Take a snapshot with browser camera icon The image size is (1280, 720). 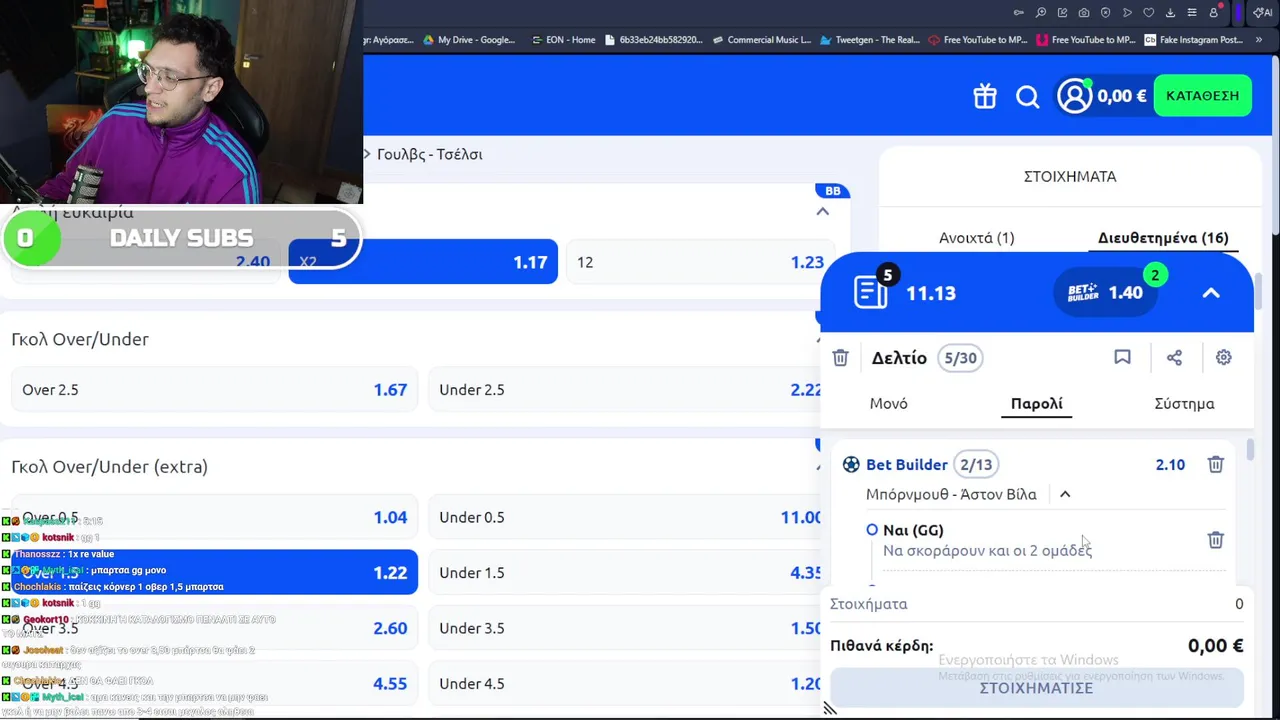(x=1084, y=13)
